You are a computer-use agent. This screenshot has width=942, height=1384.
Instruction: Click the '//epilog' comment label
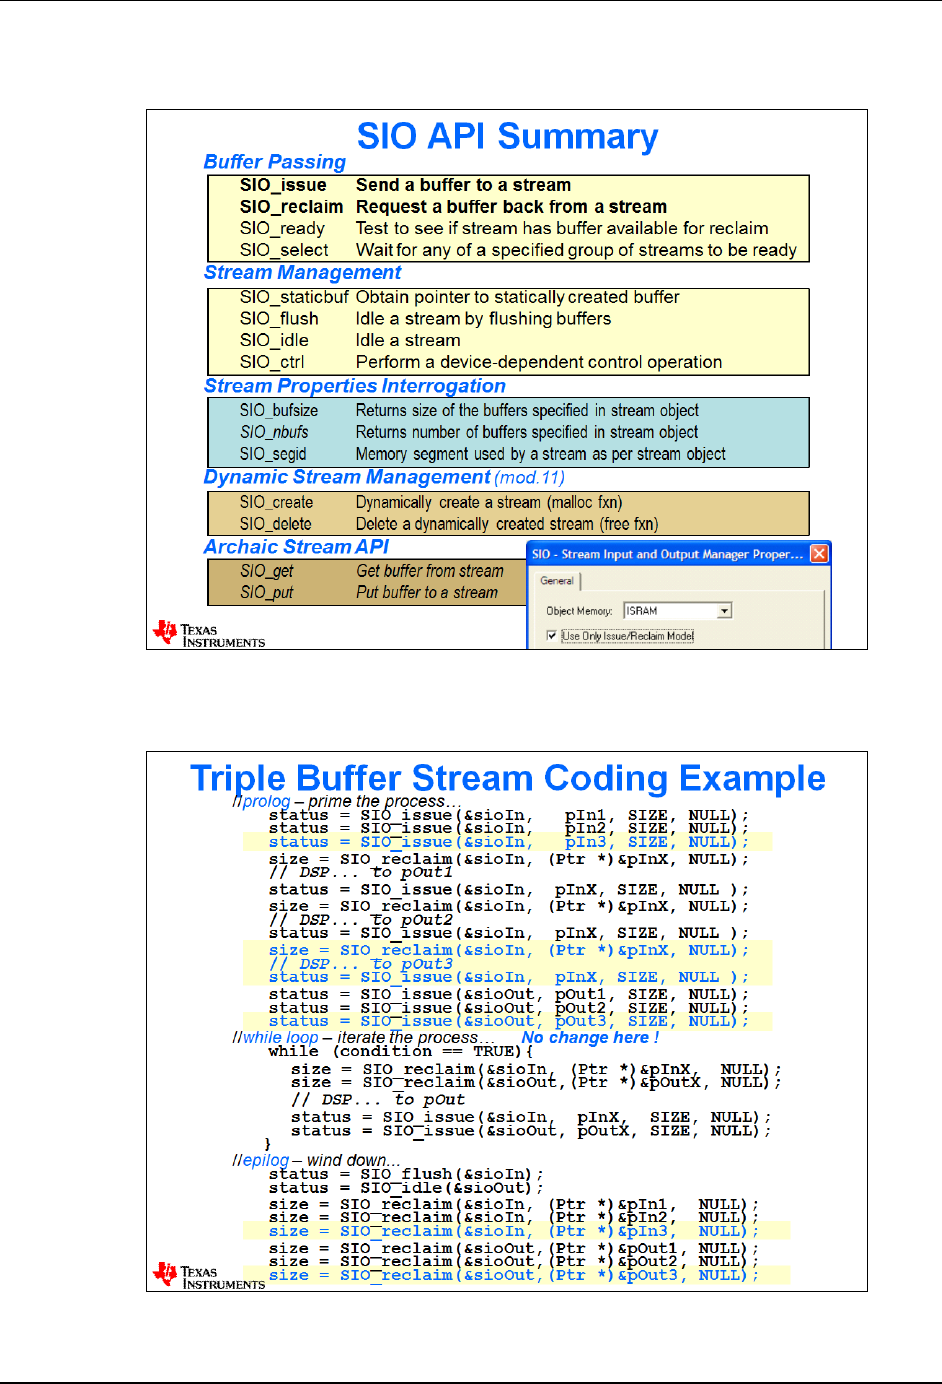(x=261, y=1160)
